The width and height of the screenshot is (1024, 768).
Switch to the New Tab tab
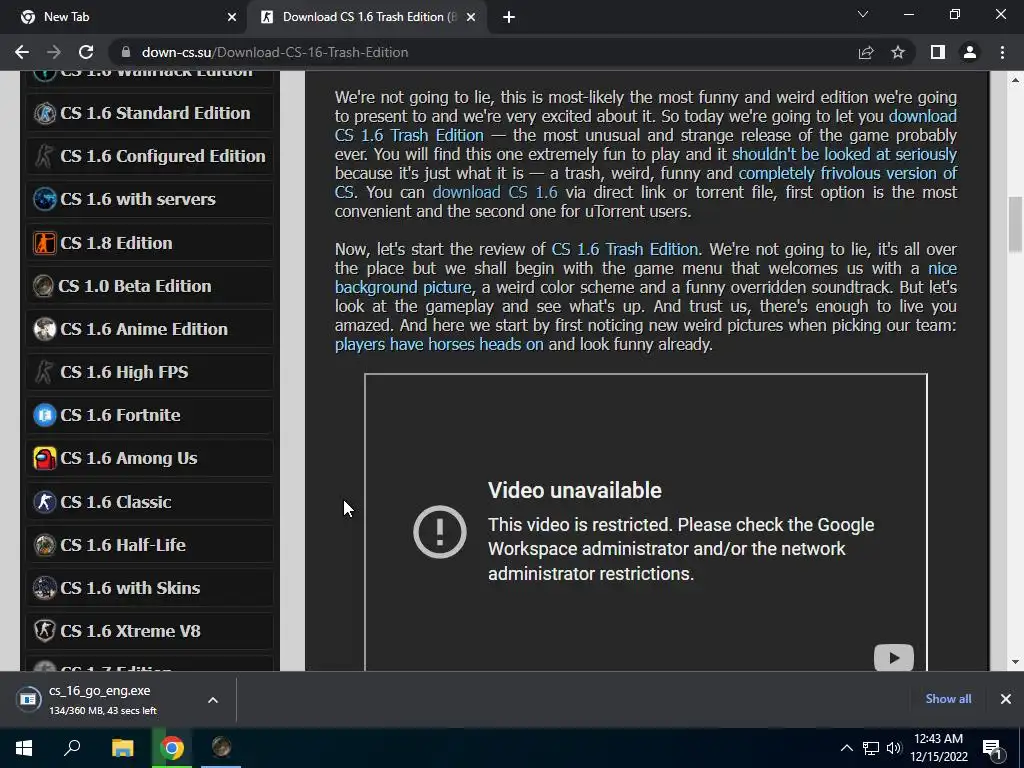[x=124, y=17]
